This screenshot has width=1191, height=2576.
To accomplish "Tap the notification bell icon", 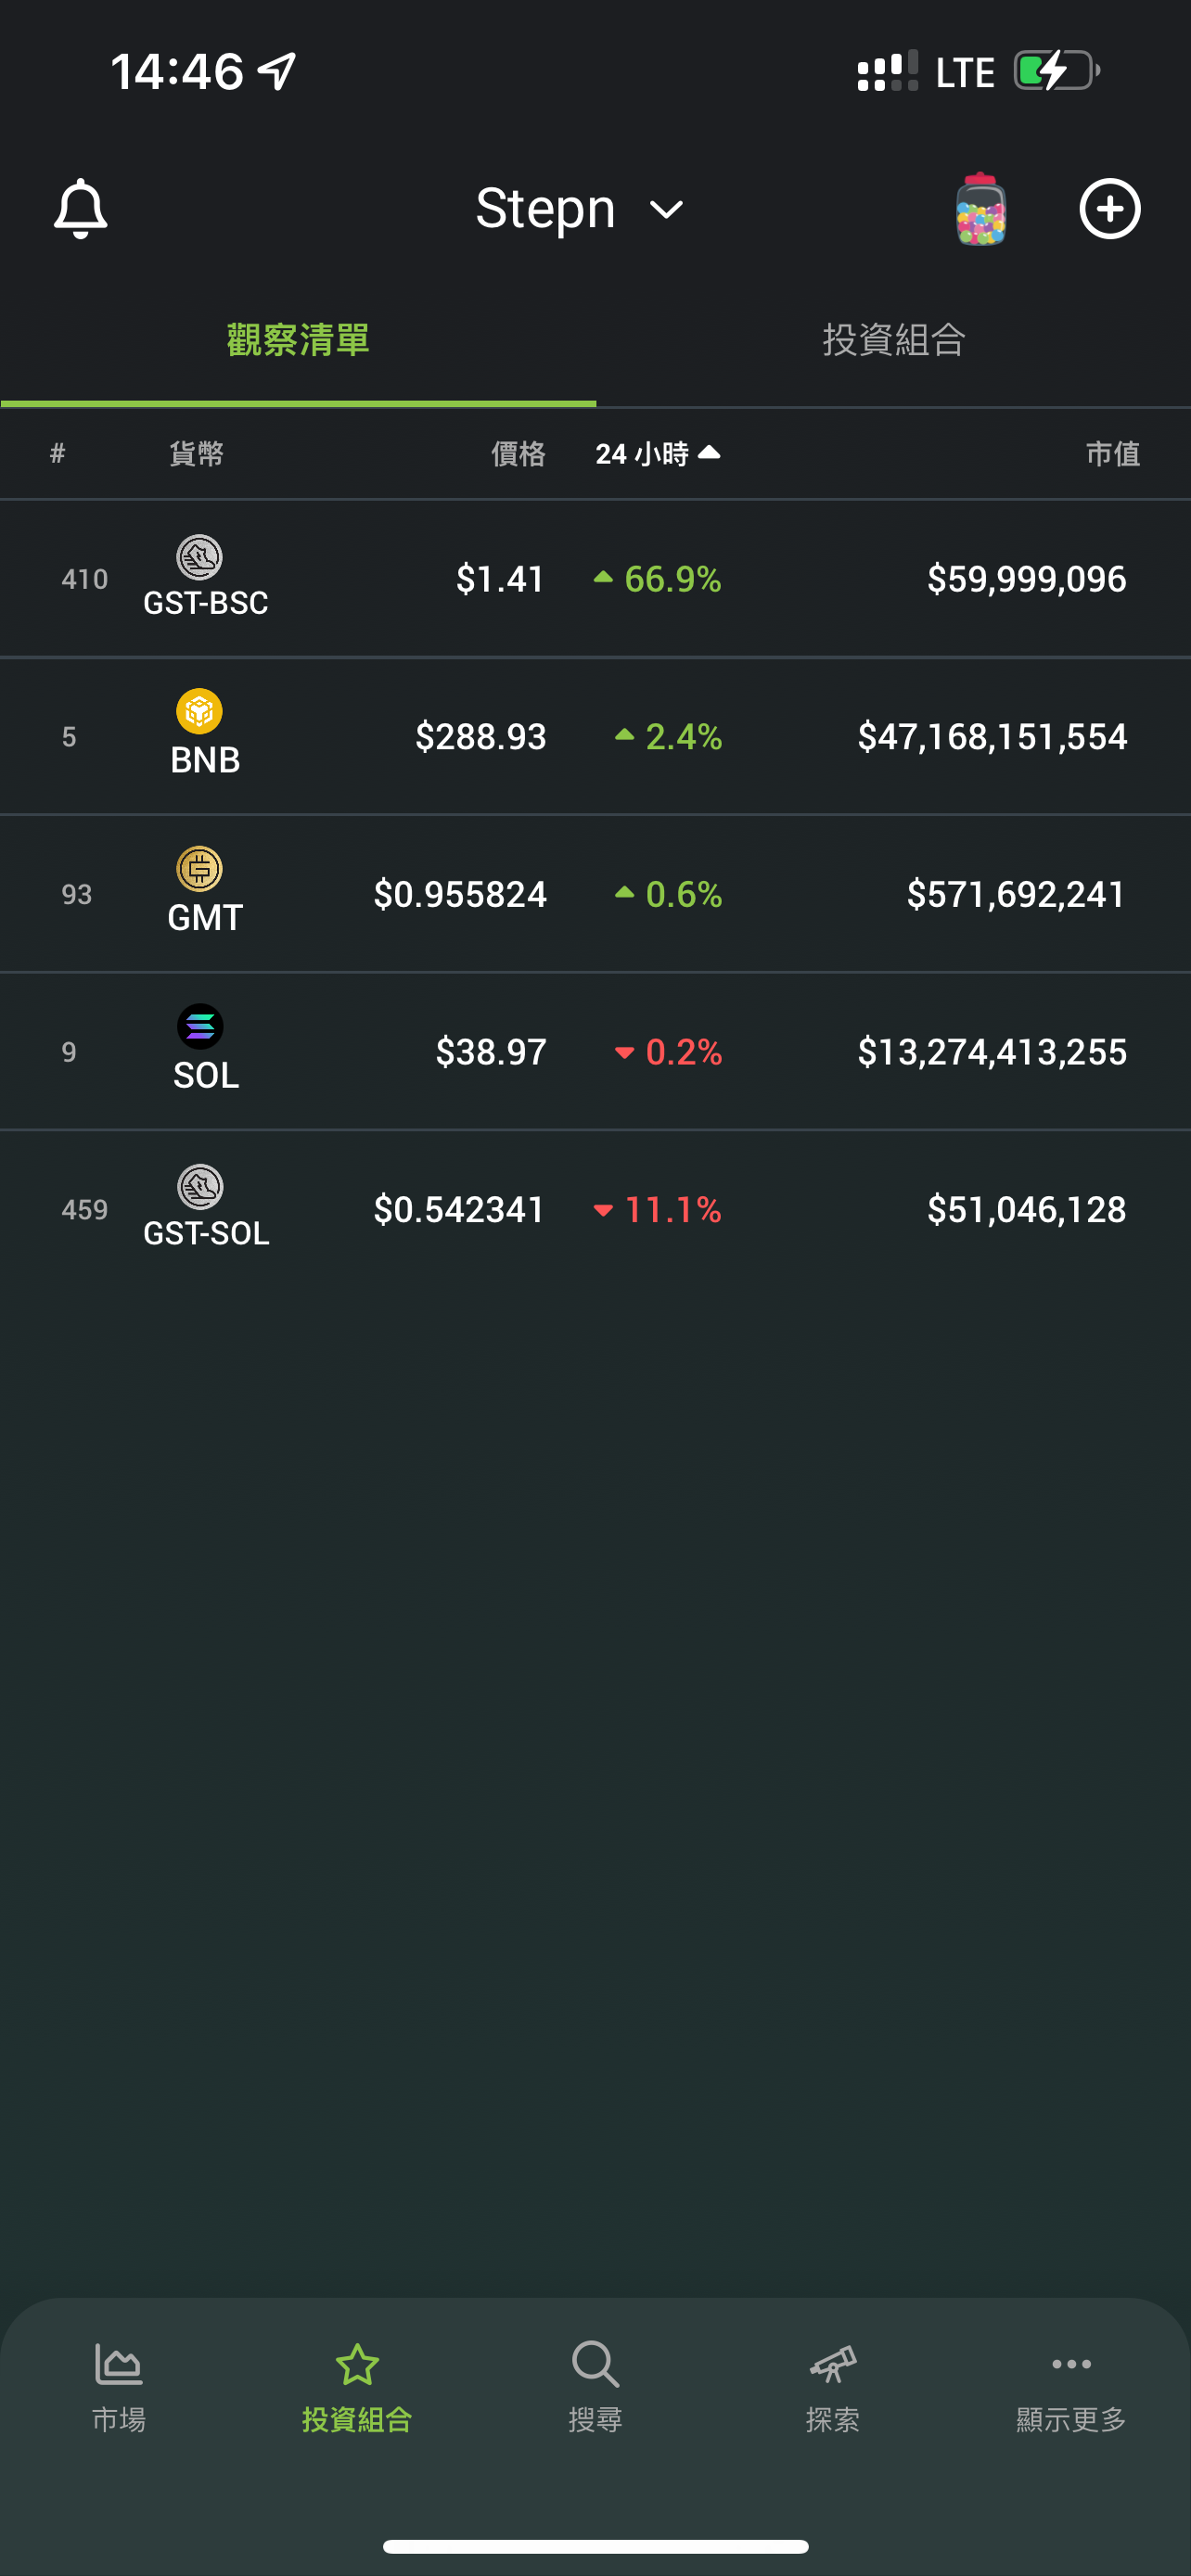I will pos(80,209).
